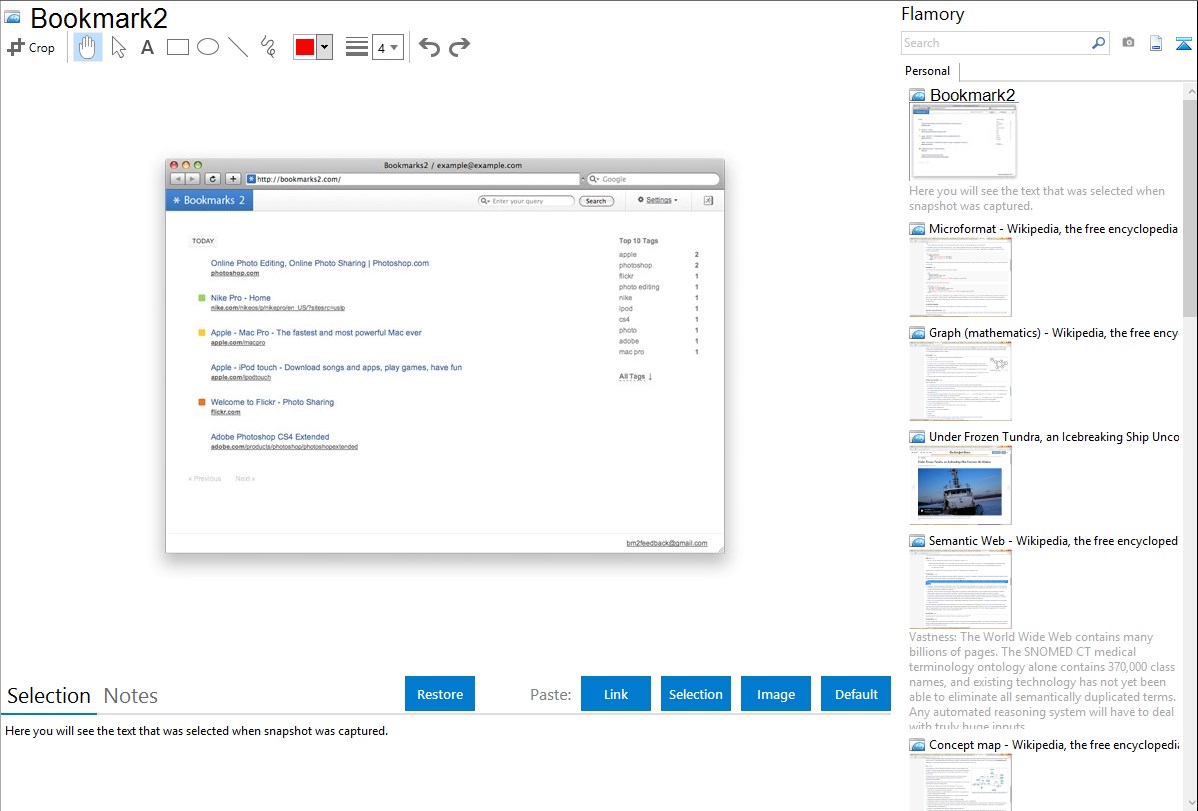Click the snapshot list scroll-up arrow
The height and width of the screenshot is (811, 1198).
1191,91
